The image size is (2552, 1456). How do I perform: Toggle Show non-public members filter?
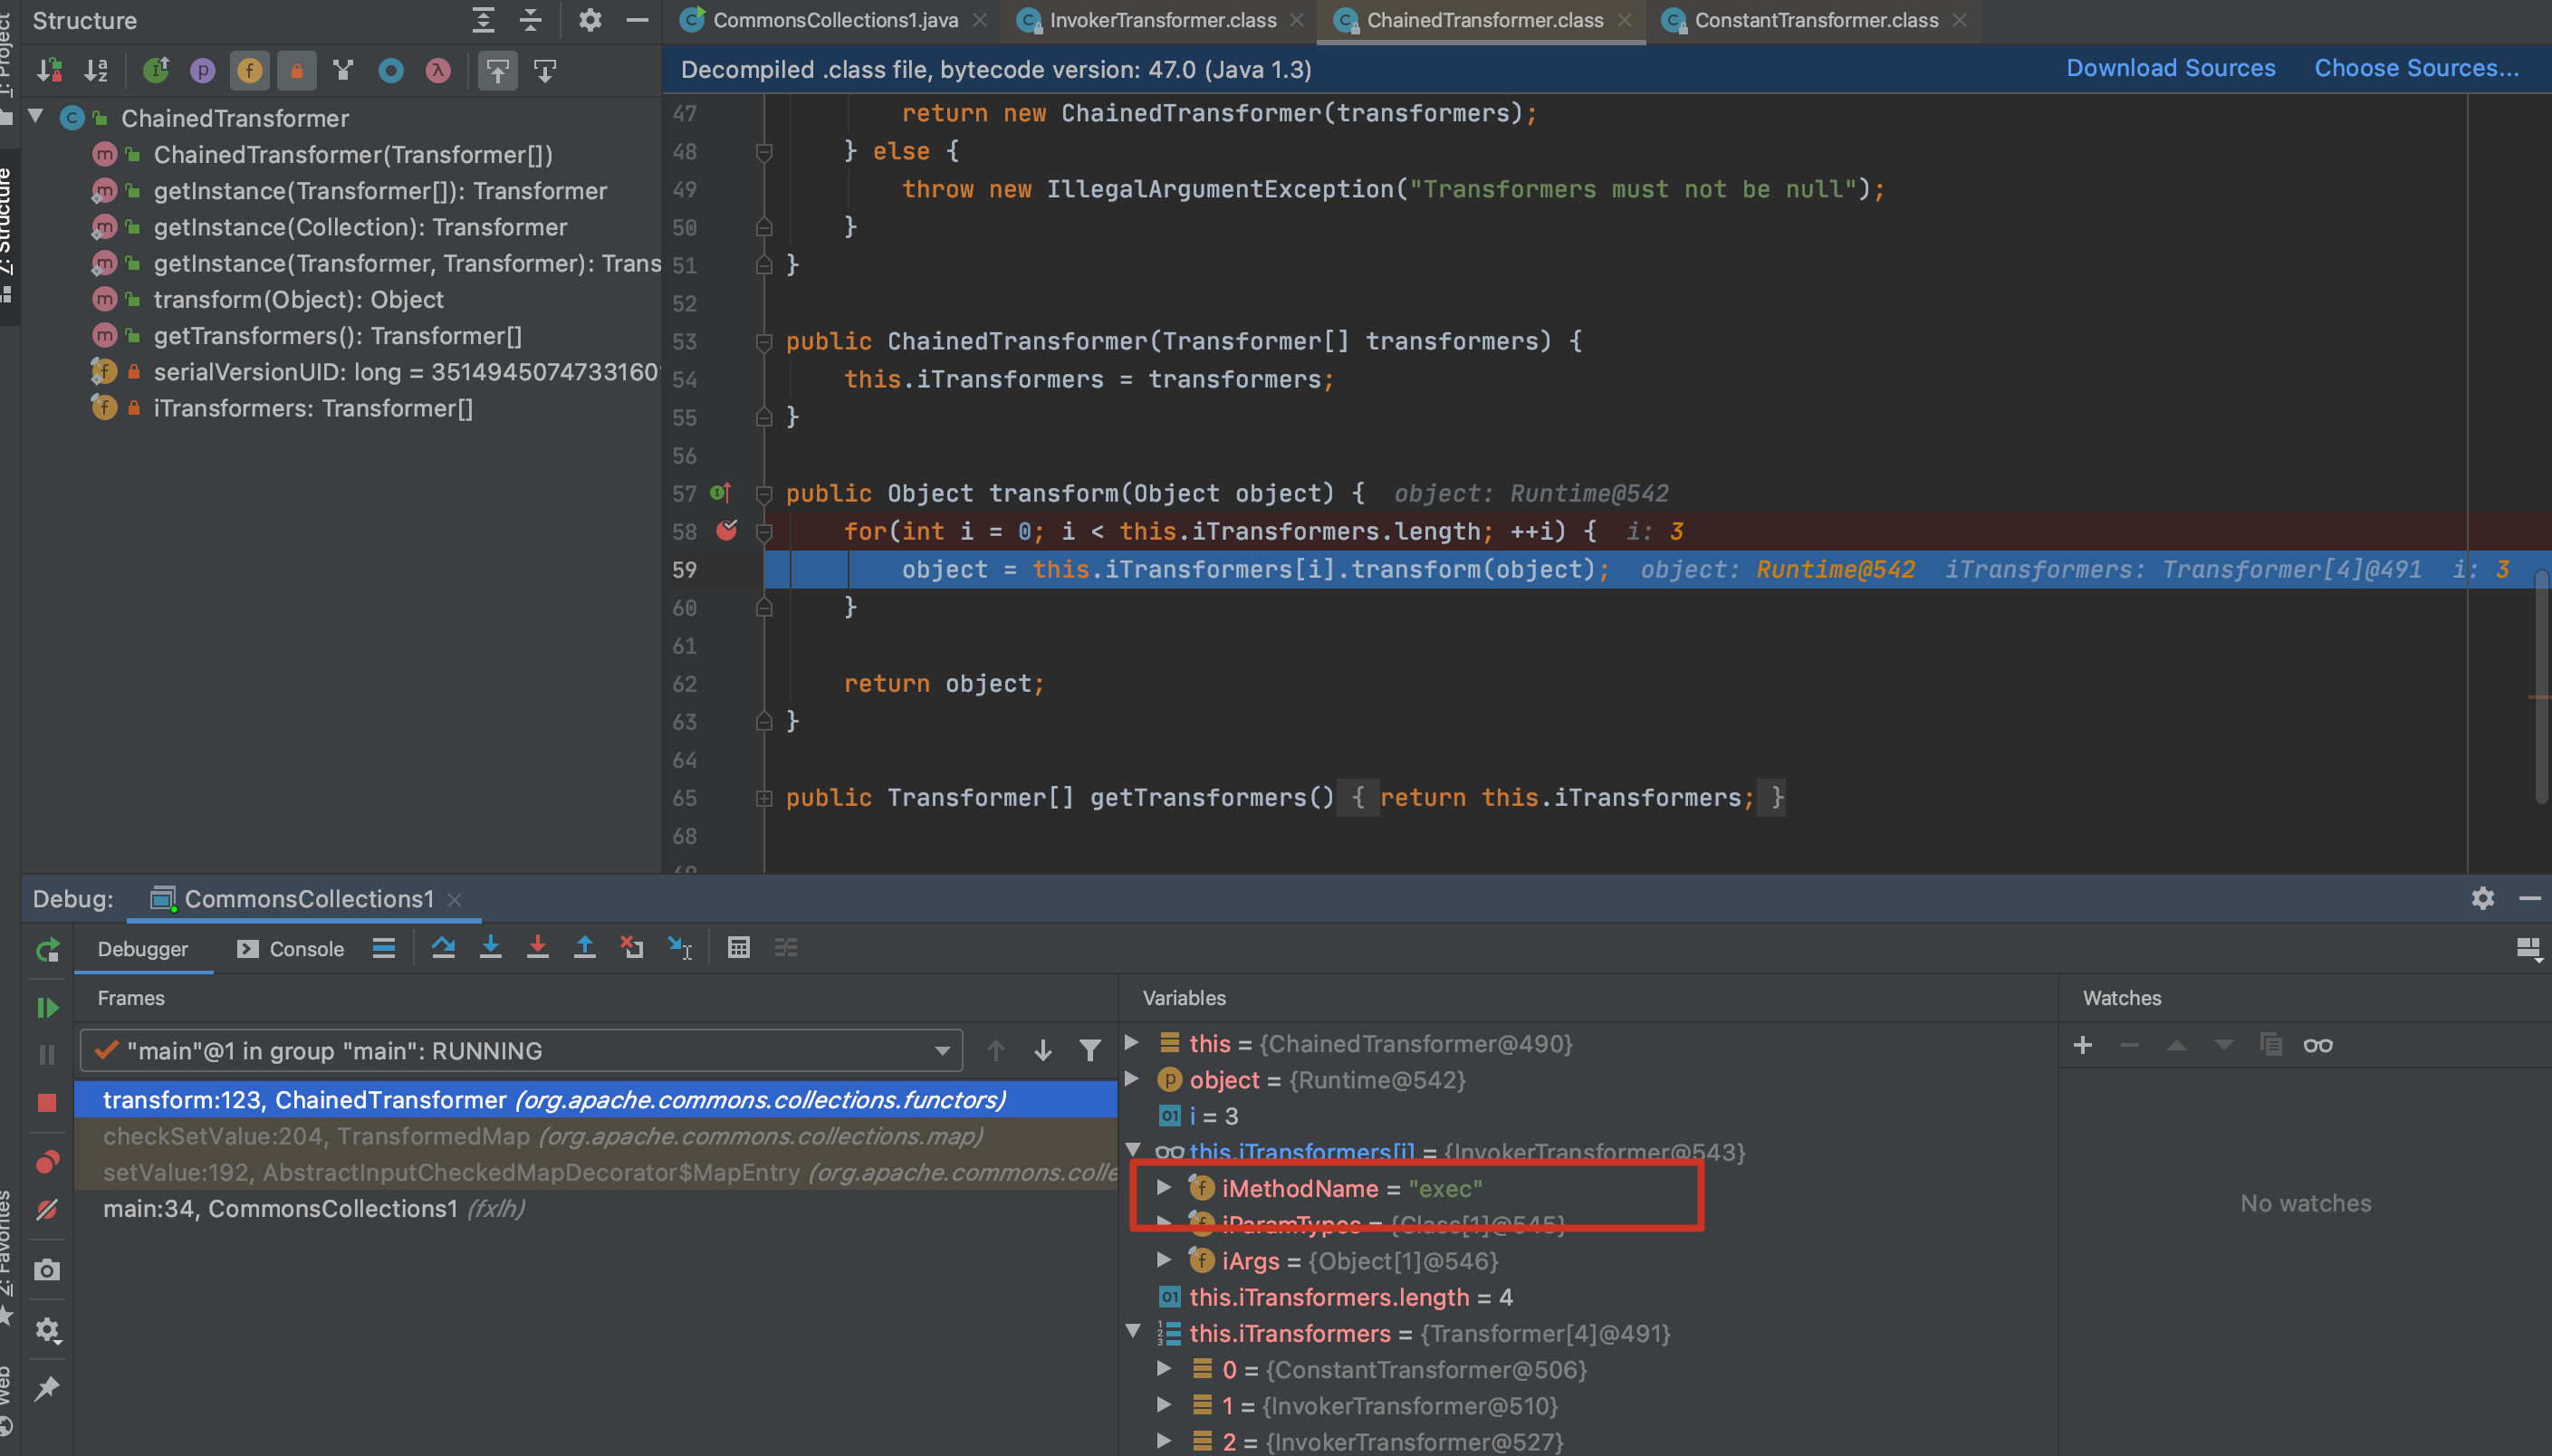coord(296,70)
